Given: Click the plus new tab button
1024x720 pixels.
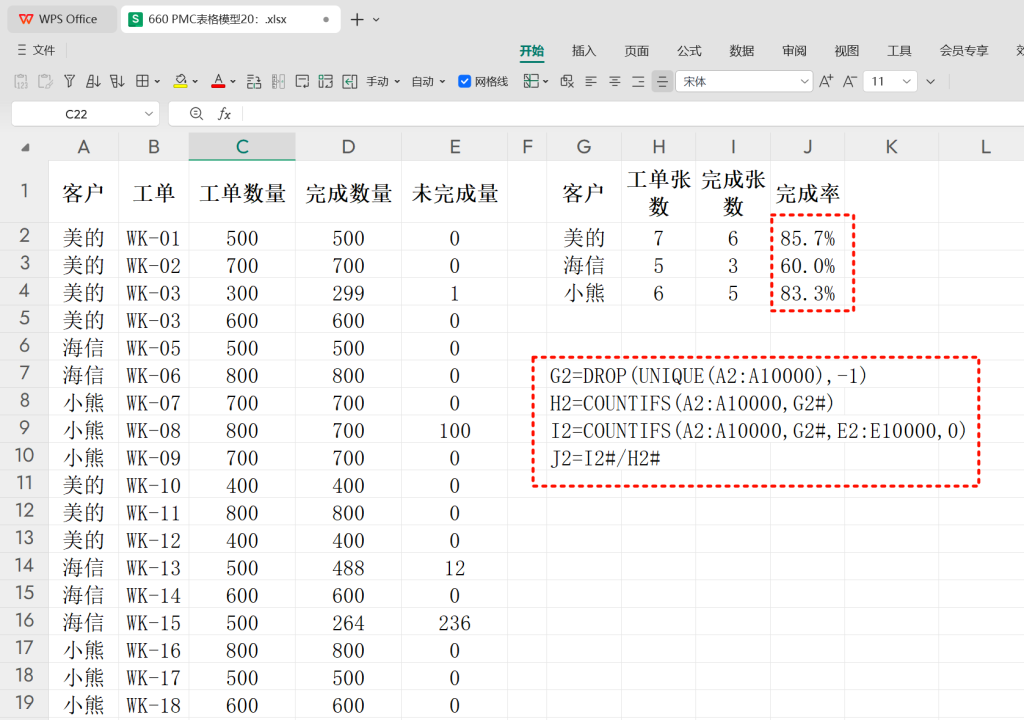Looking at the screenshot, I should (x=357, y=20).
